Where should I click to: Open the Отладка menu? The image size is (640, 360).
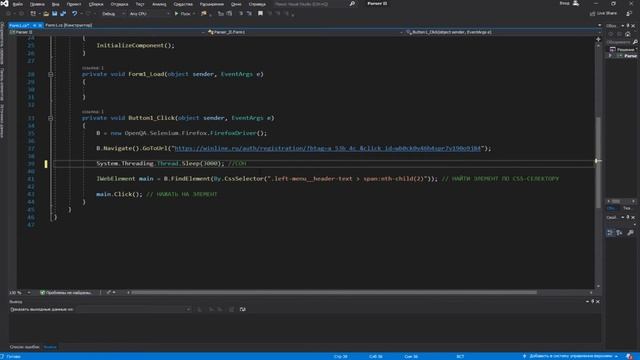coord(119,4)
